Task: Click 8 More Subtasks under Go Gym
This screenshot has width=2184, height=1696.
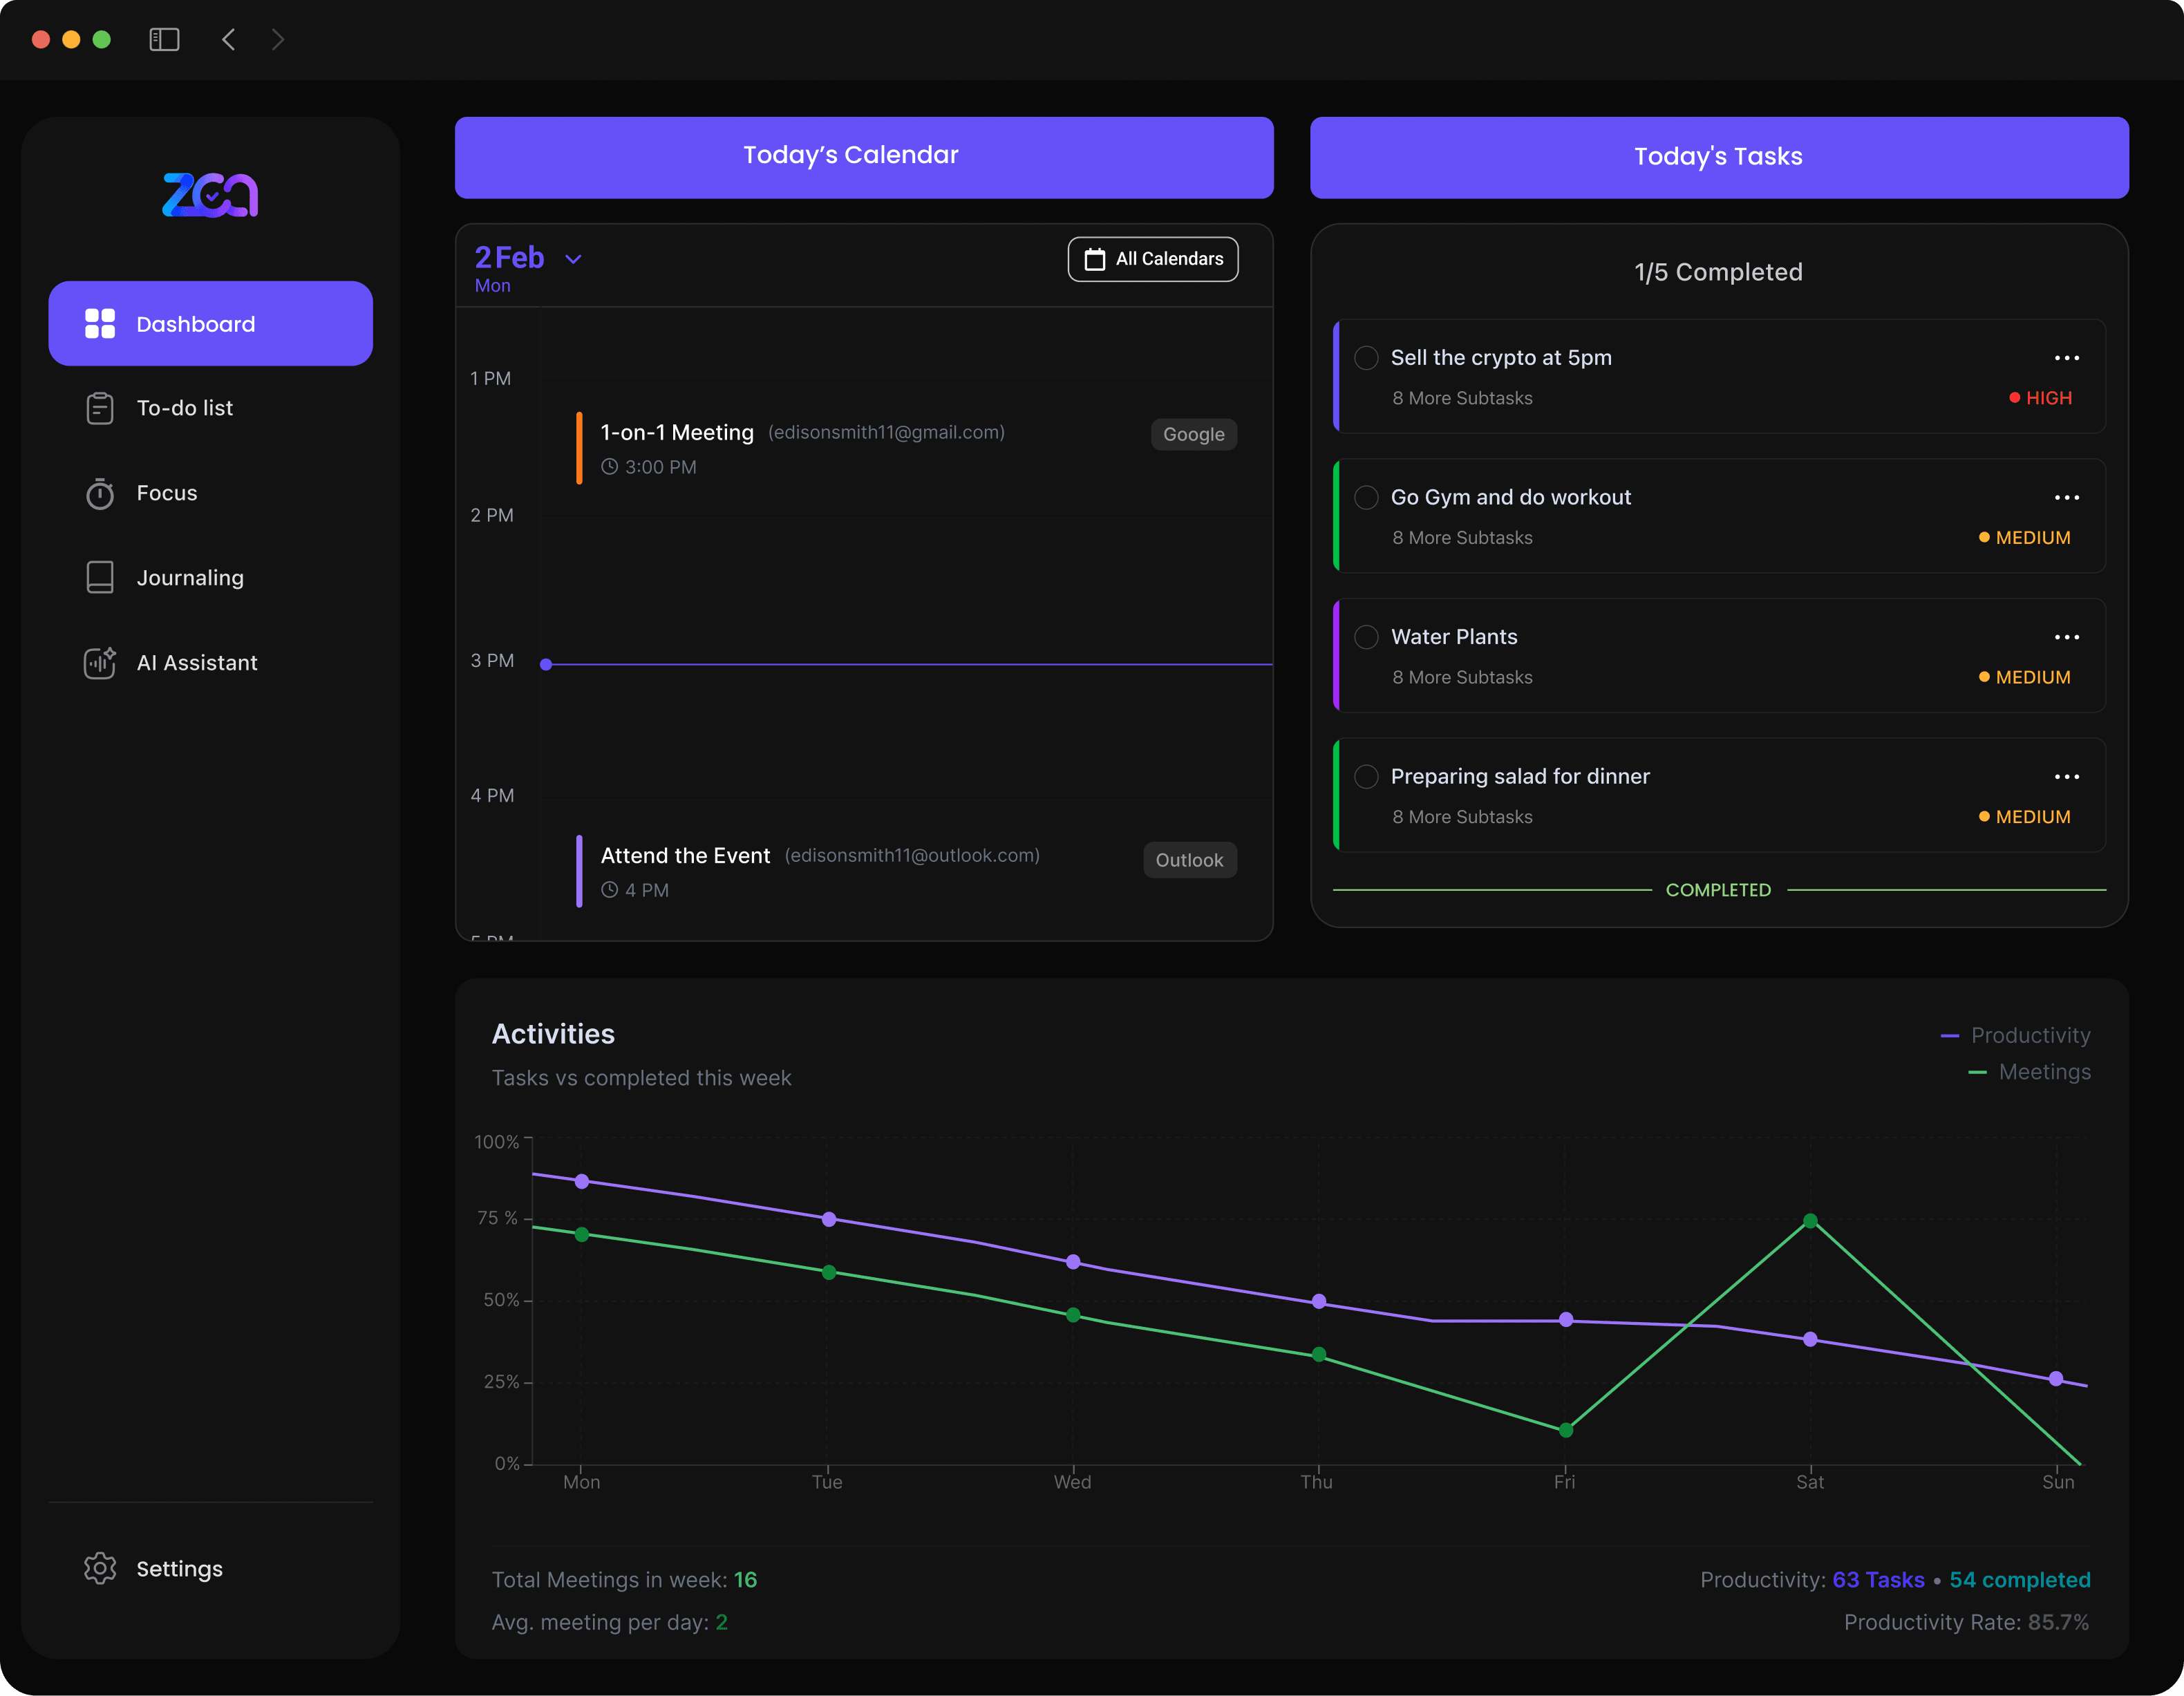Action: tap(1462, 538)
